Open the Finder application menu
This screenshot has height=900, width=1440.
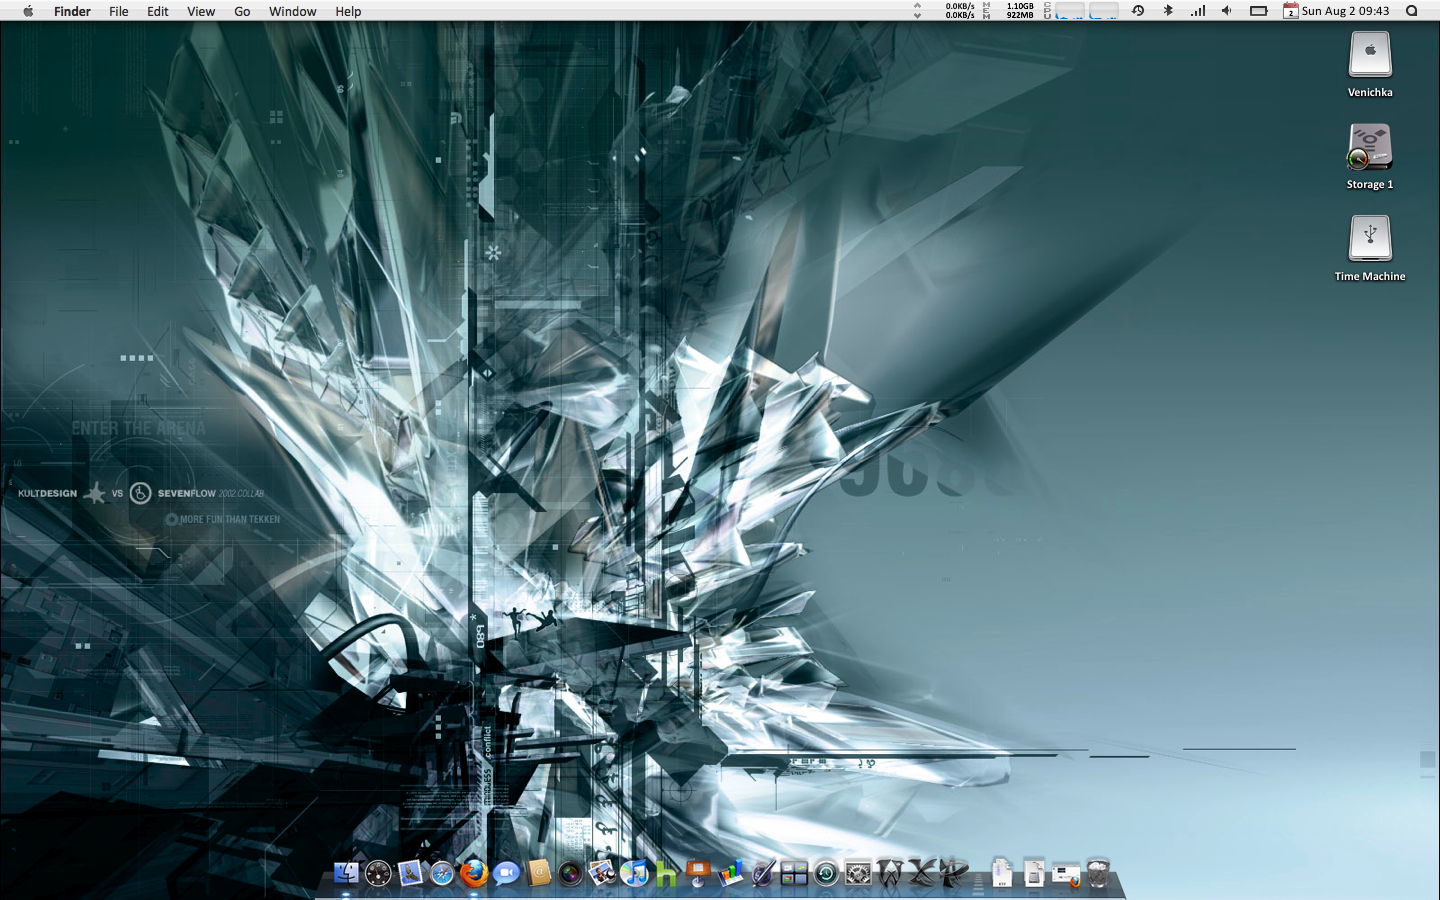tap(72, 11)
